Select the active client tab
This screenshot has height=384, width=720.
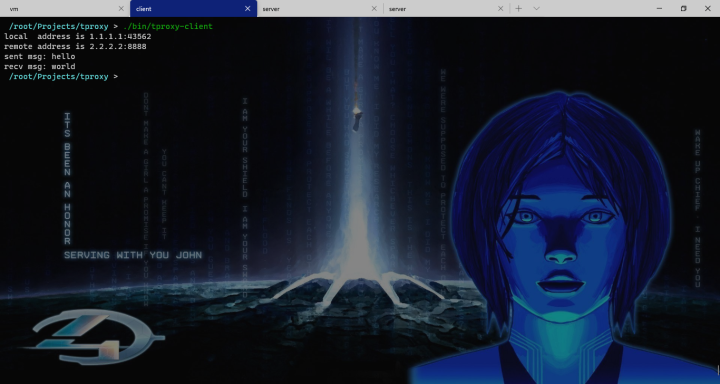coord(193,9)
